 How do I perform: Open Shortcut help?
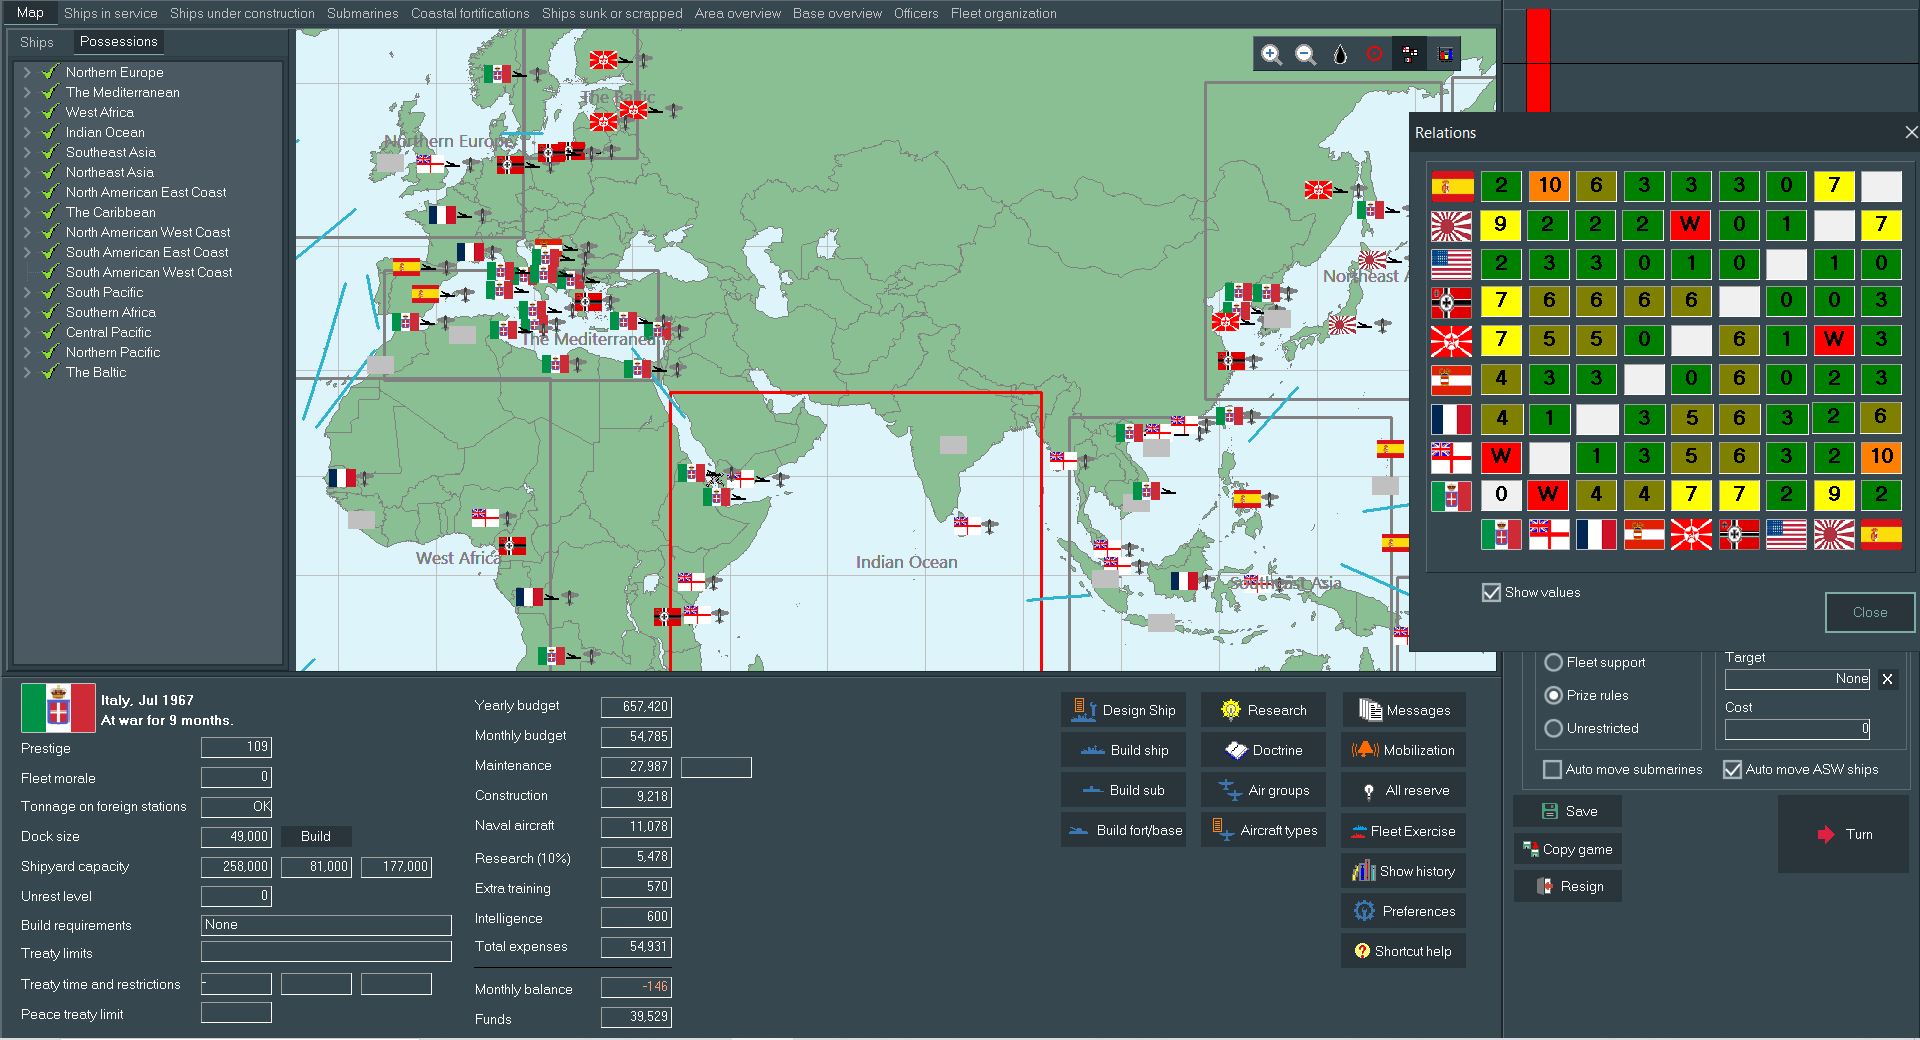pos(1403,951)
